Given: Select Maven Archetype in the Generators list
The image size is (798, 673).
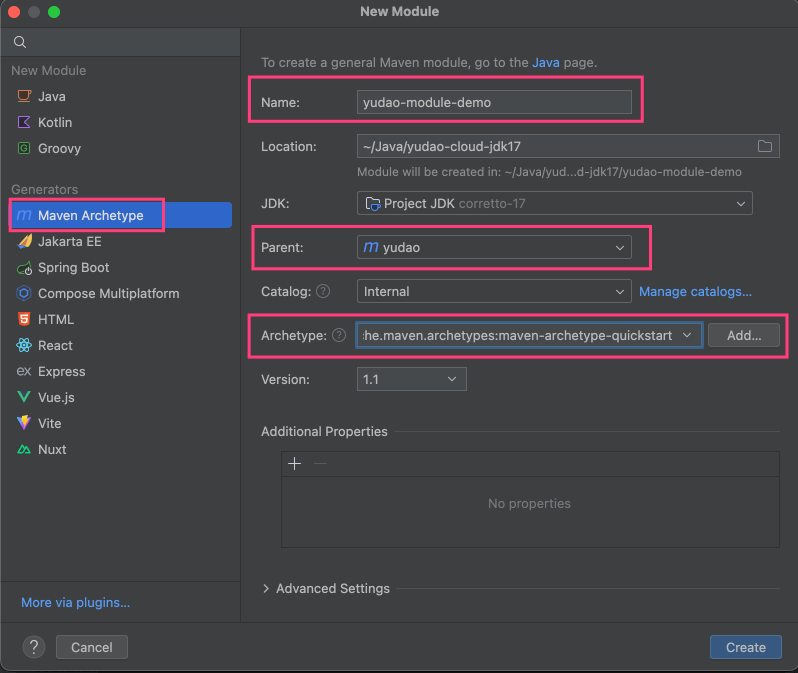Looking at the screenshot, I should tap(90, 215).
